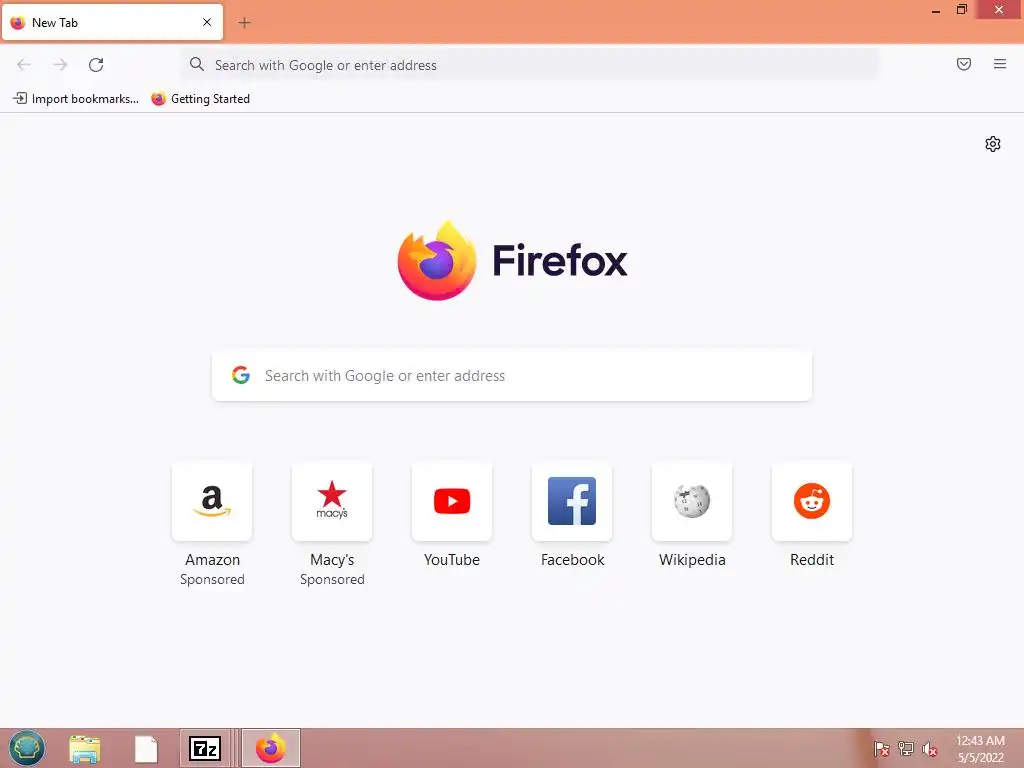Open the Save to Pocket icon
This screenshot has height=768, width=1024.
[963, 64]
